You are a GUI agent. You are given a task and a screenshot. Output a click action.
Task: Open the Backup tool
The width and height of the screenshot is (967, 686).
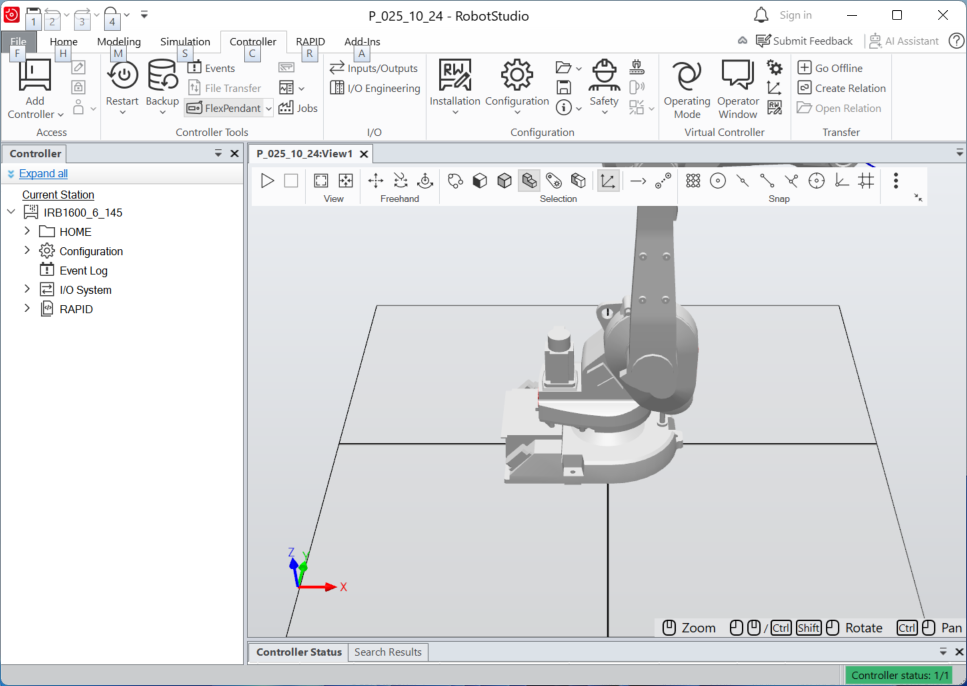[162, 76]
